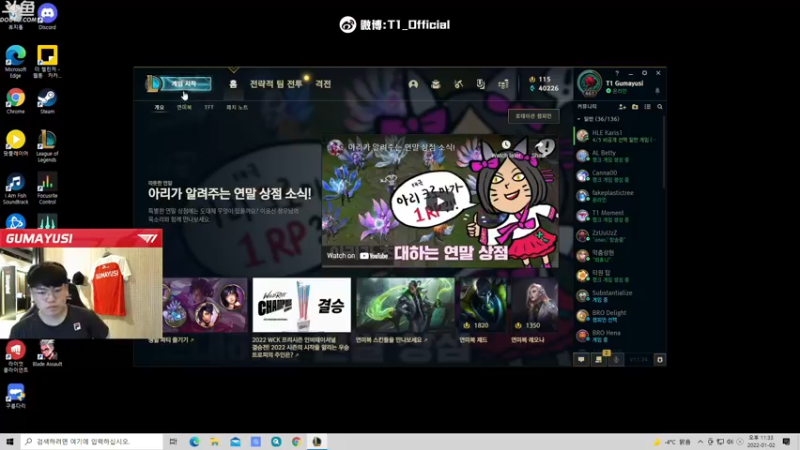Toggle the notifications bell icon

(657, 91)
